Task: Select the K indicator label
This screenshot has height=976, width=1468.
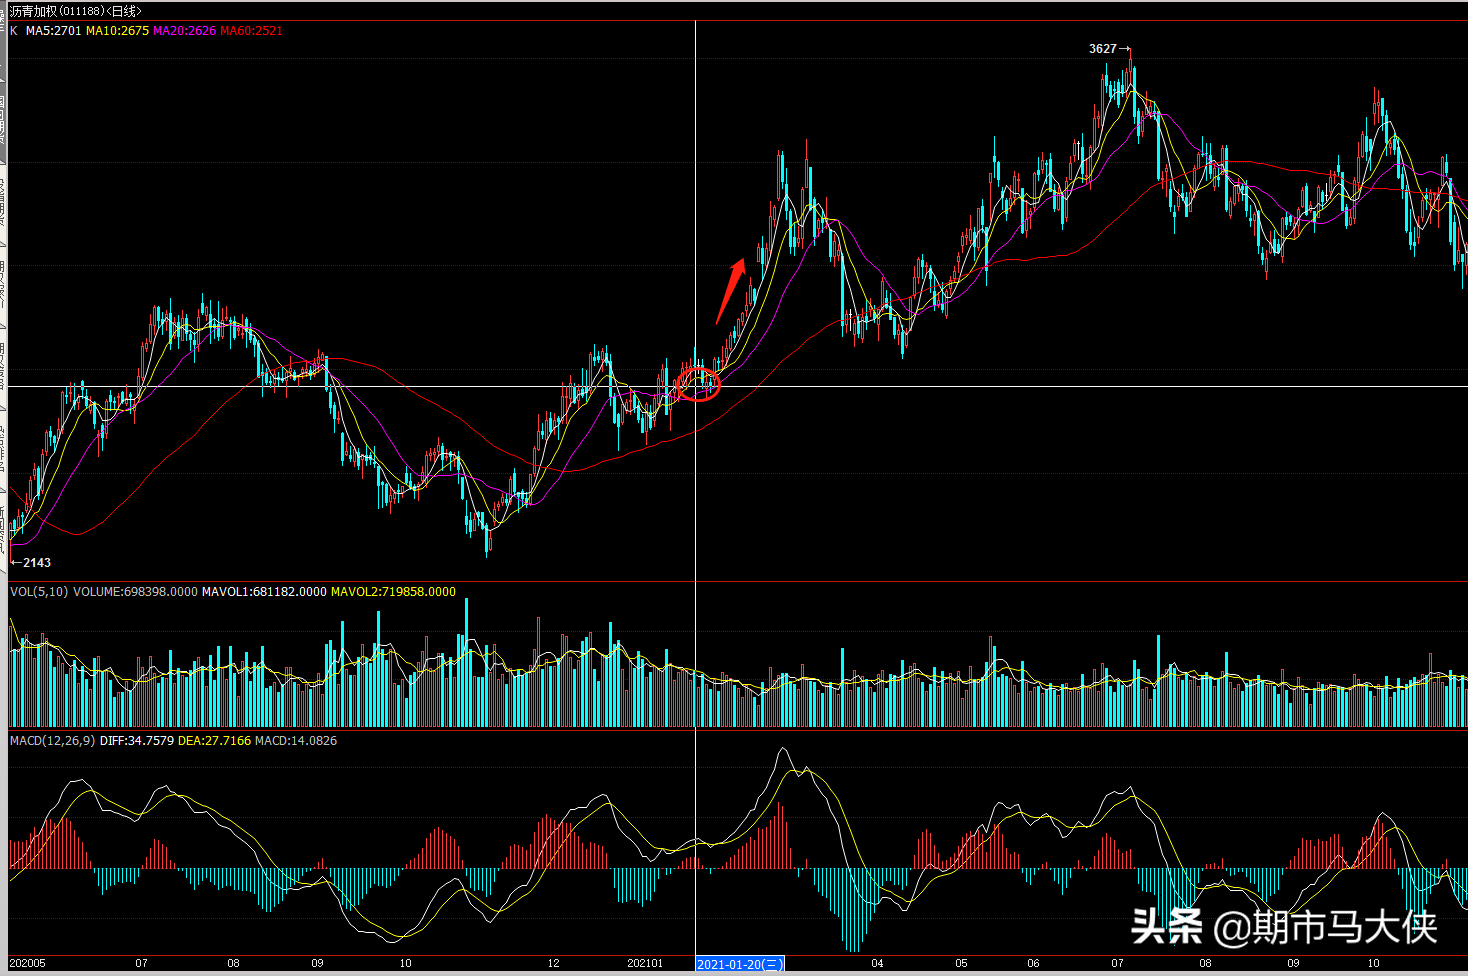Action: tap(14, 31)
